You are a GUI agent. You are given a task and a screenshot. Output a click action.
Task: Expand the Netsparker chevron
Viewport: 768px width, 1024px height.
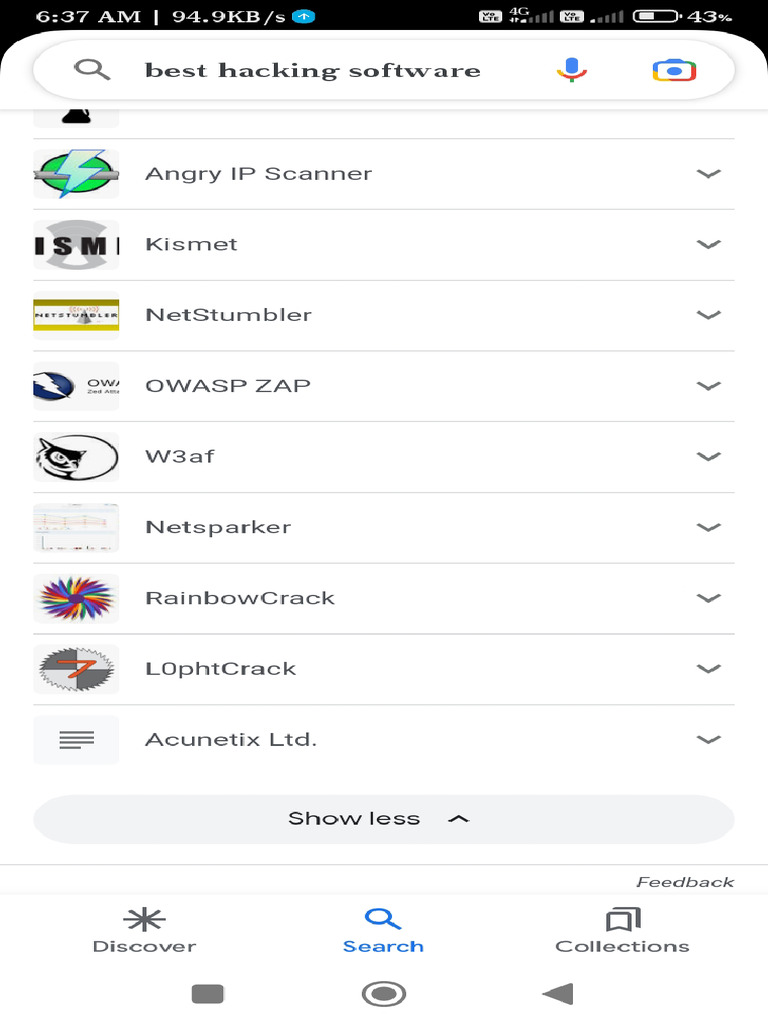click(708, 527)
